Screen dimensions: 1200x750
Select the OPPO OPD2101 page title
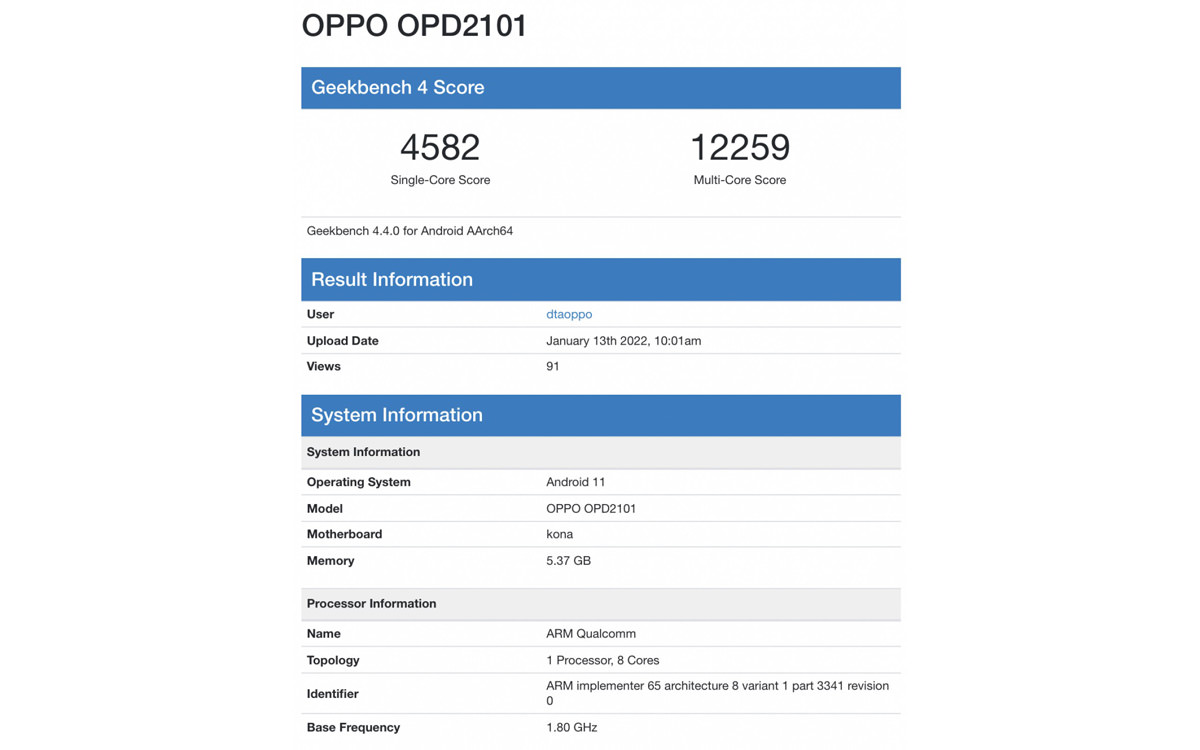tap(414, 25)
